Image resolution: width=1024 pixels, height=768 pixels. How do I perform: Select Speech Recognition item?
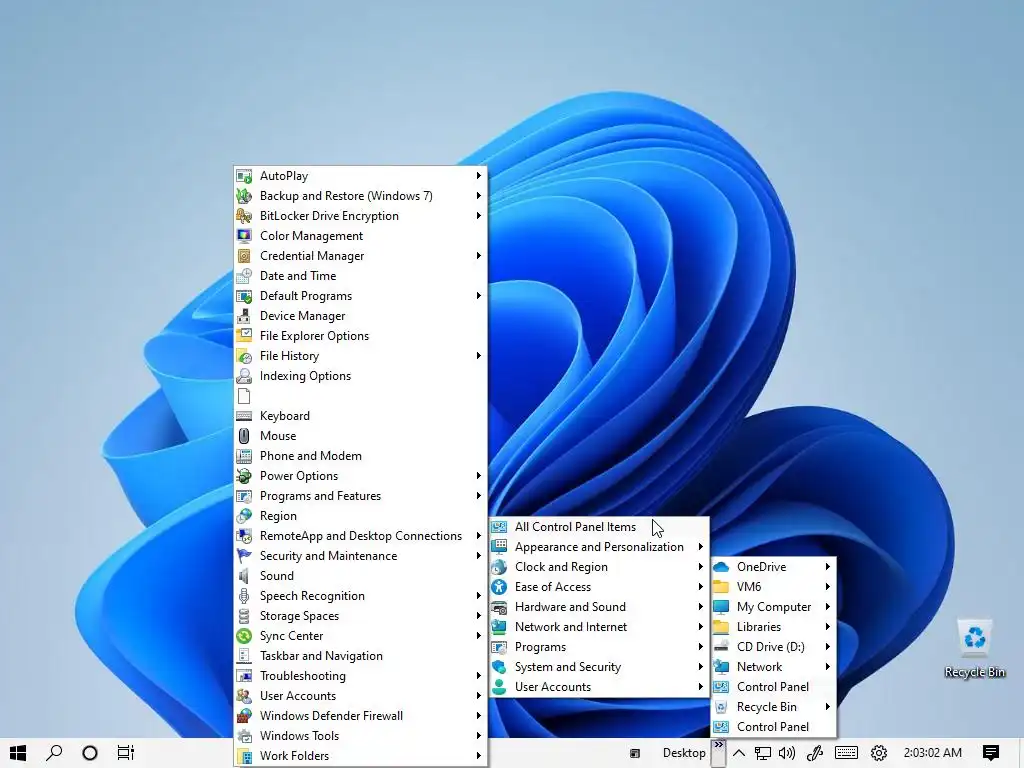click(x=360, y=596)
